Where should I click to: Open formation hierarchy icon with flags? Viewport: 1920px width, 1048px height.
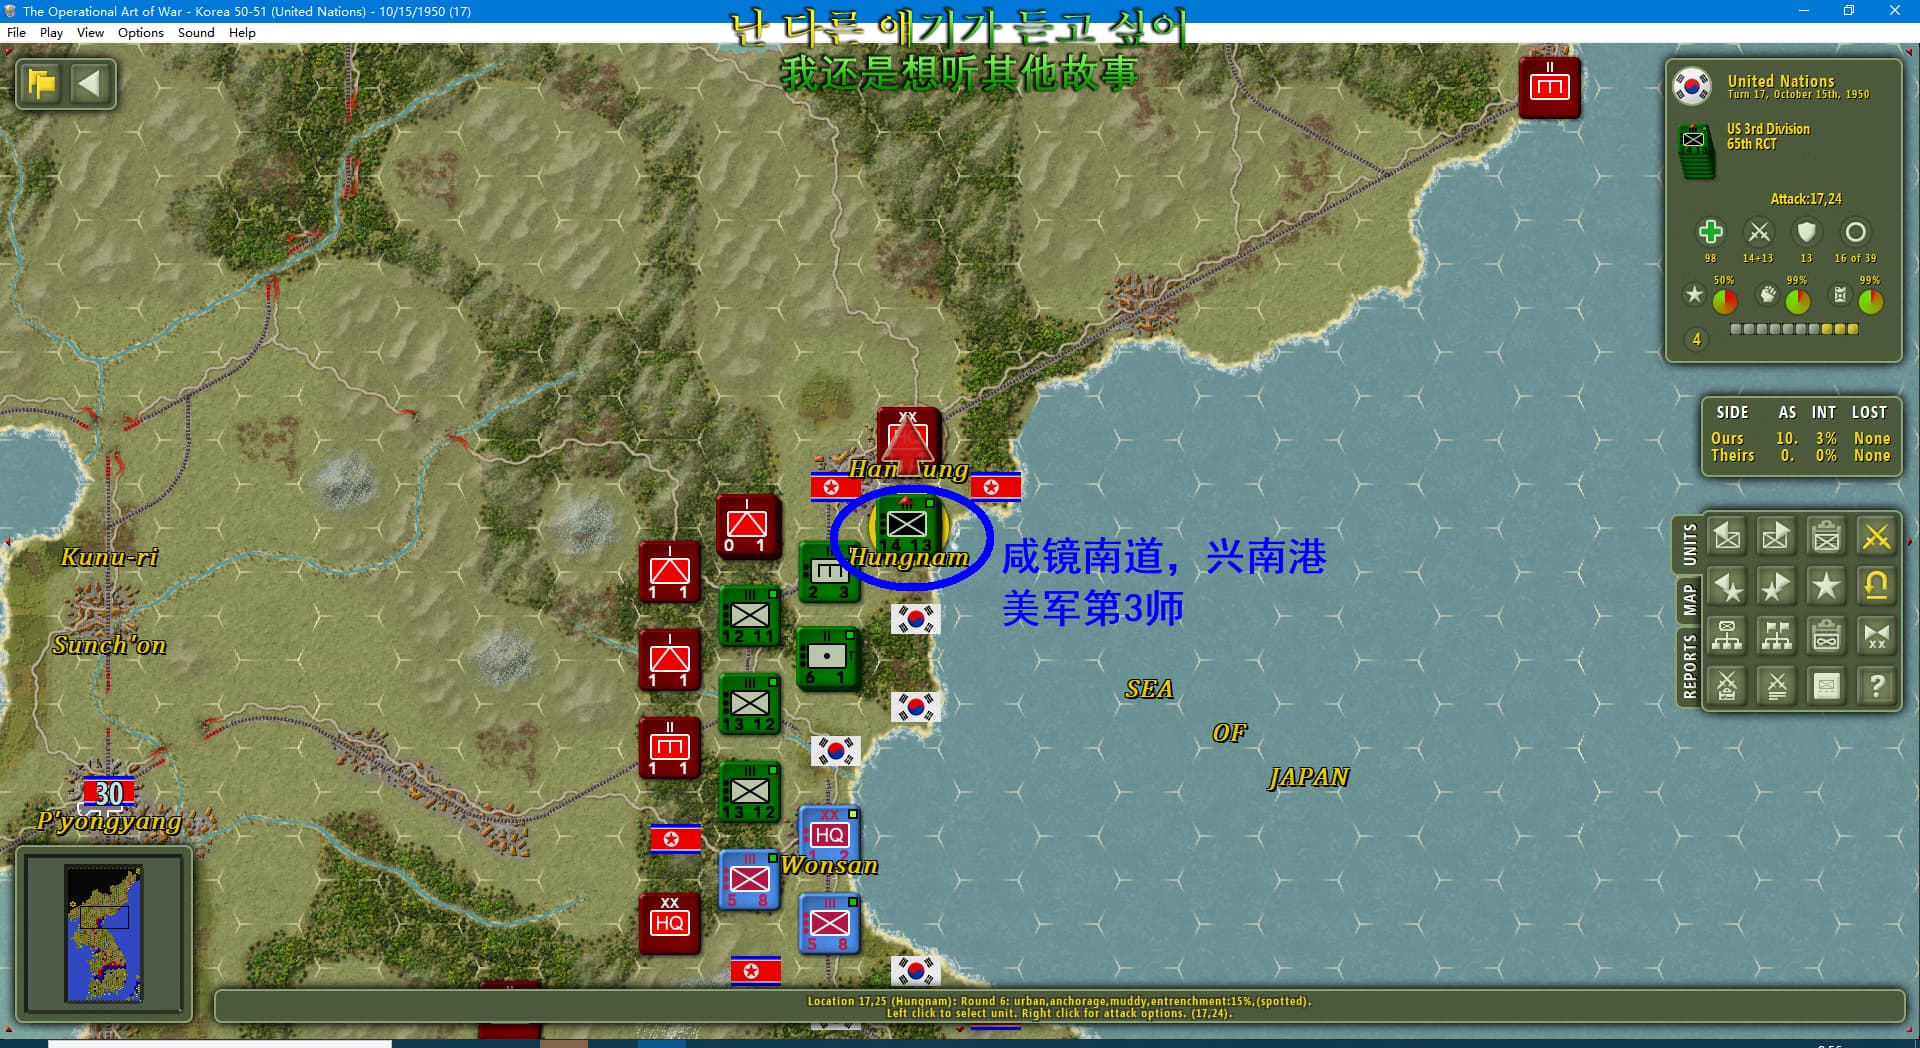pos(1777,636)
